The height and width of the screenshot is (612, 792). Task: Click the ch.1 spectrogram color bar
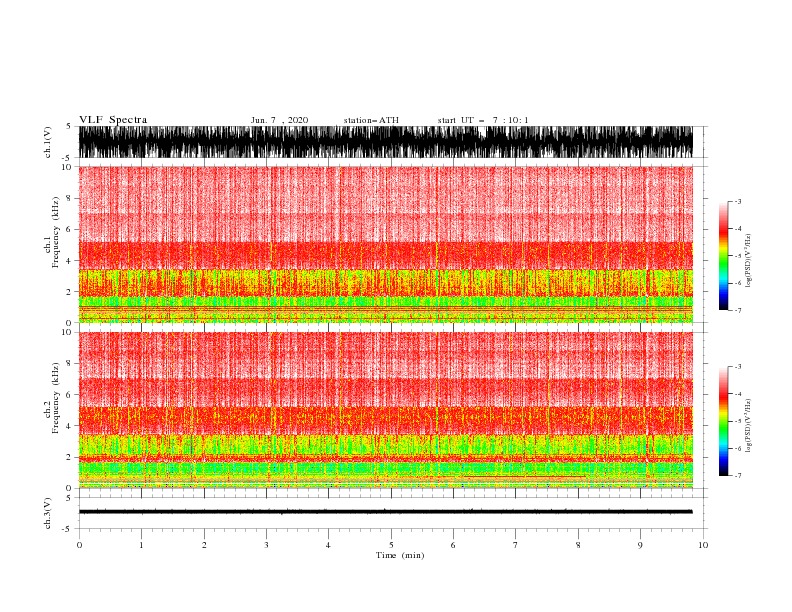pos(724,255)
